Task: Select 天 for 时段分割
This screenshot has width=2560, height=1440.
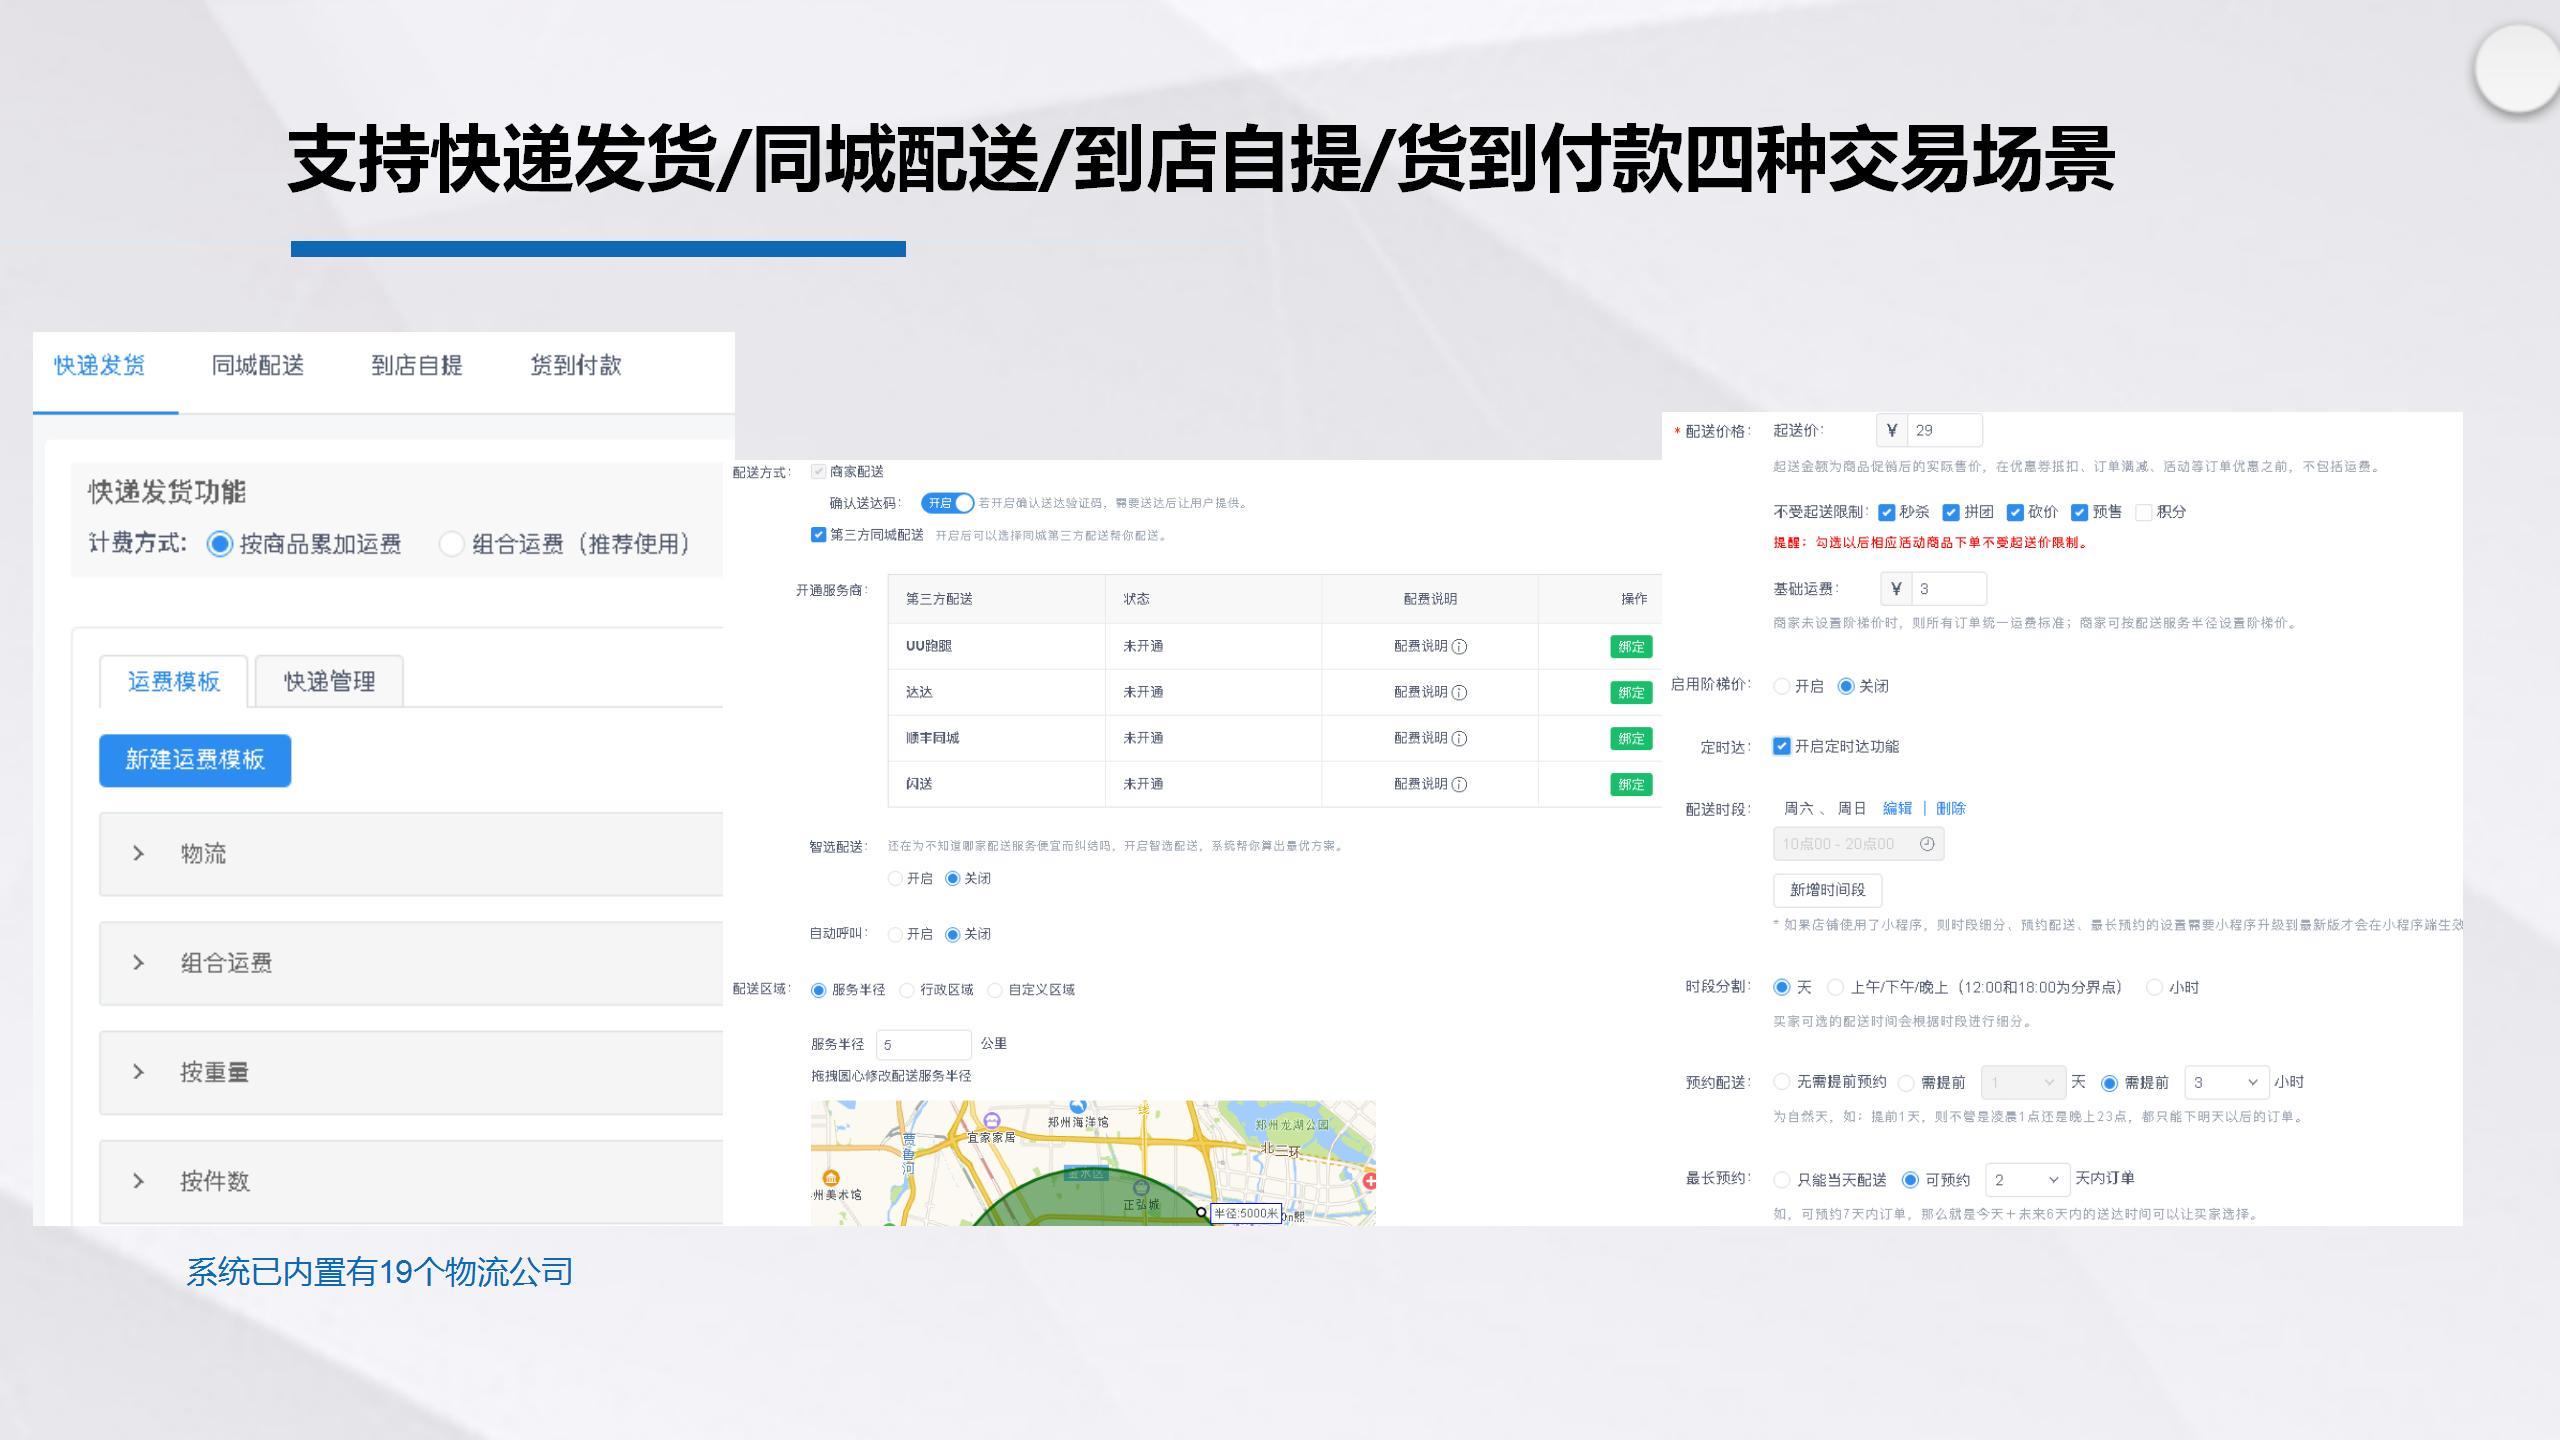Action: pos(1781,987)
